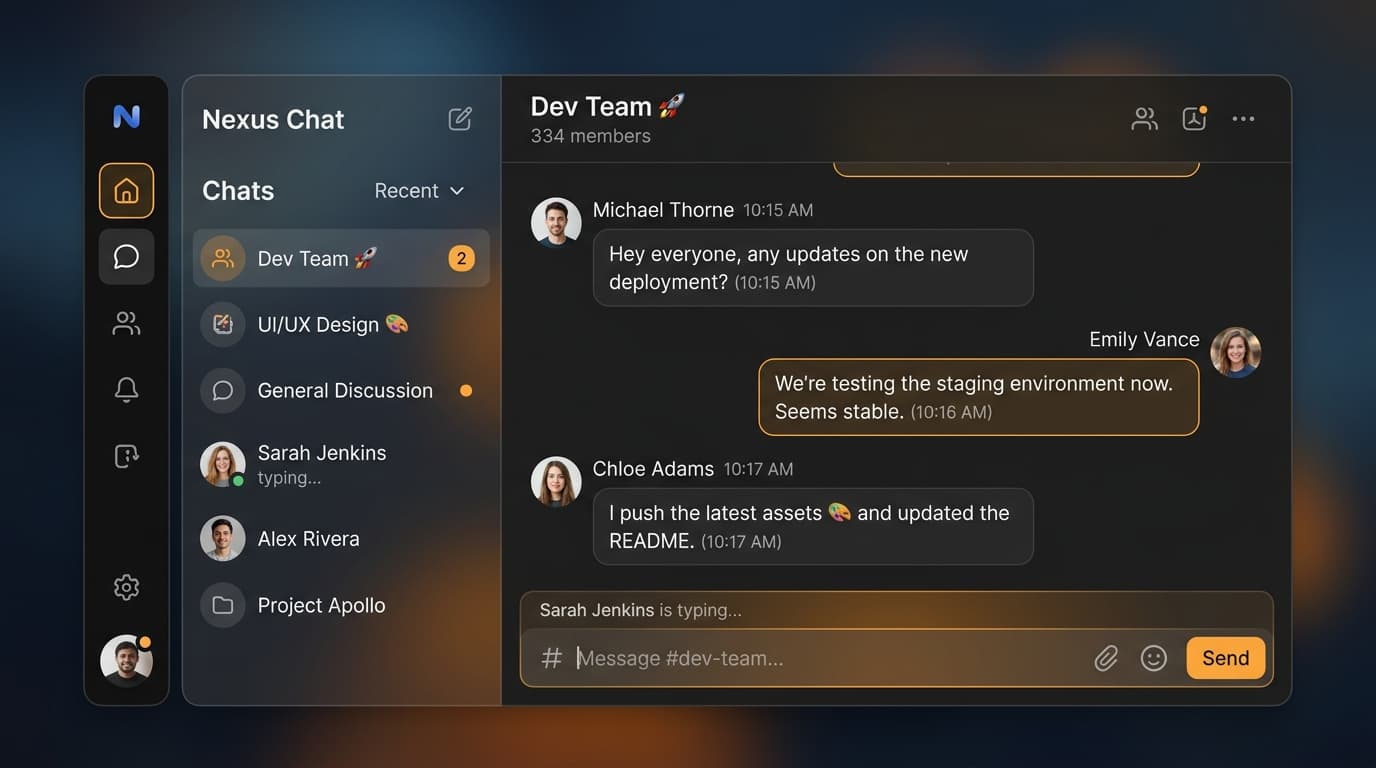Click the Message #dev-team input field
Screen dimensions: 1376x768
click(830, 658)
